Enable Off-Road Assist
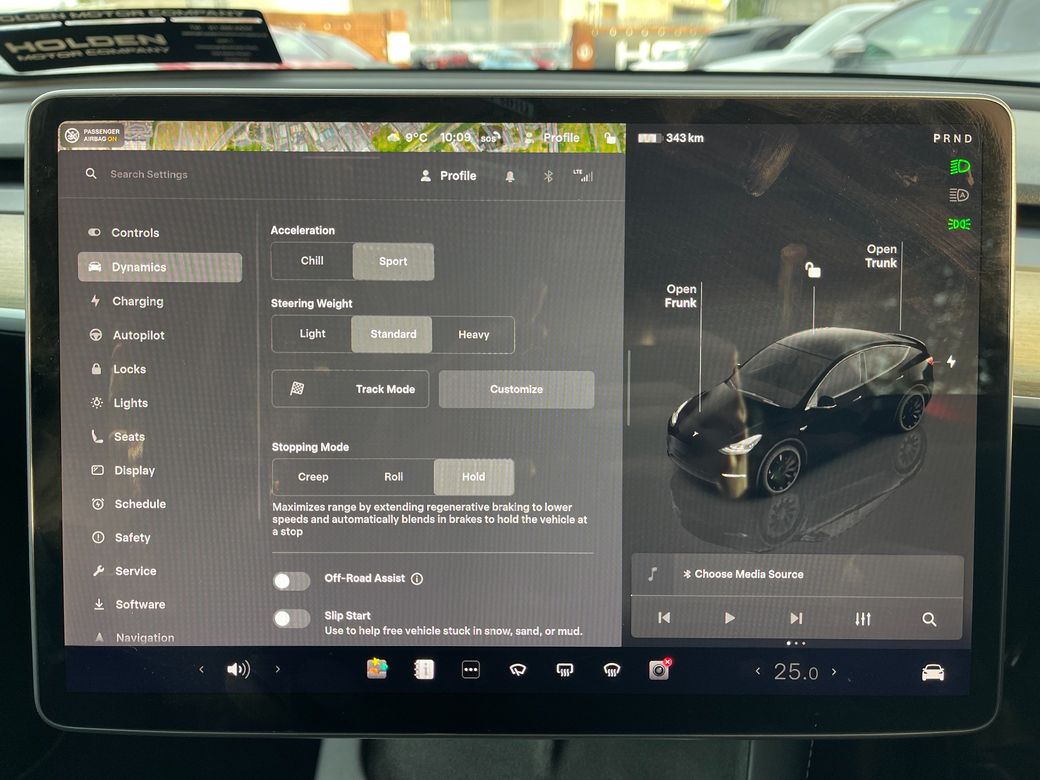 coord(291,580)
